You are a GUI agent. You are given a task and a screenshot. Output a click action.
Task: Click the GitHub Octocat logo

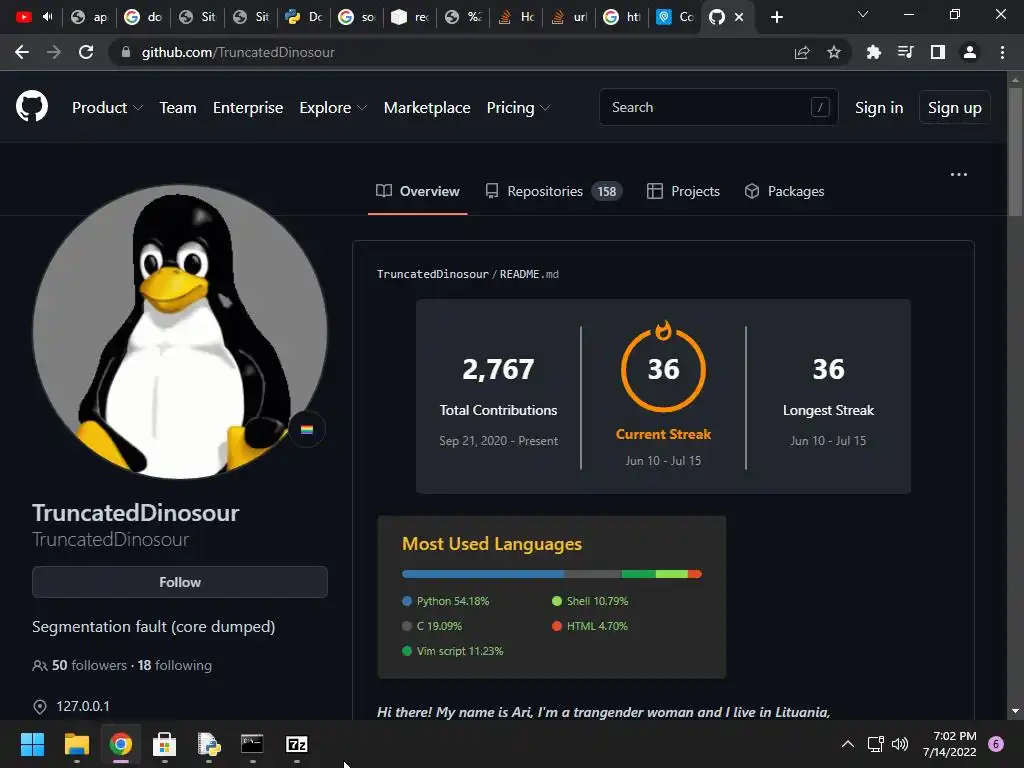(x=31, y=107)
